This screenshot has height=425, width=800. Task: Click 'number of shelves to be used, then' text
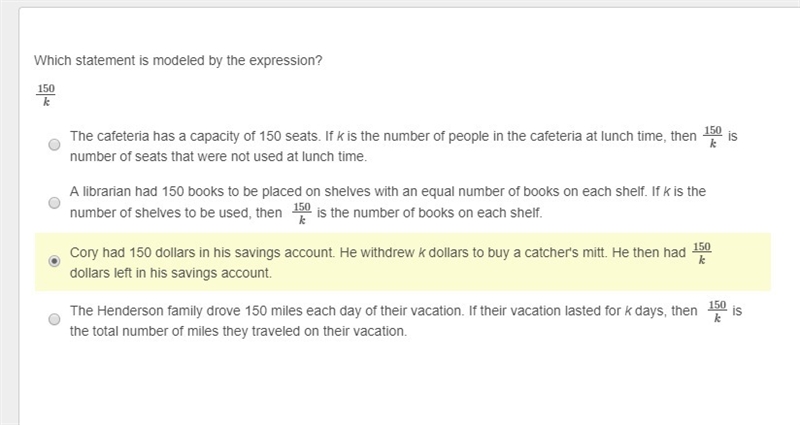pos(176,213)
